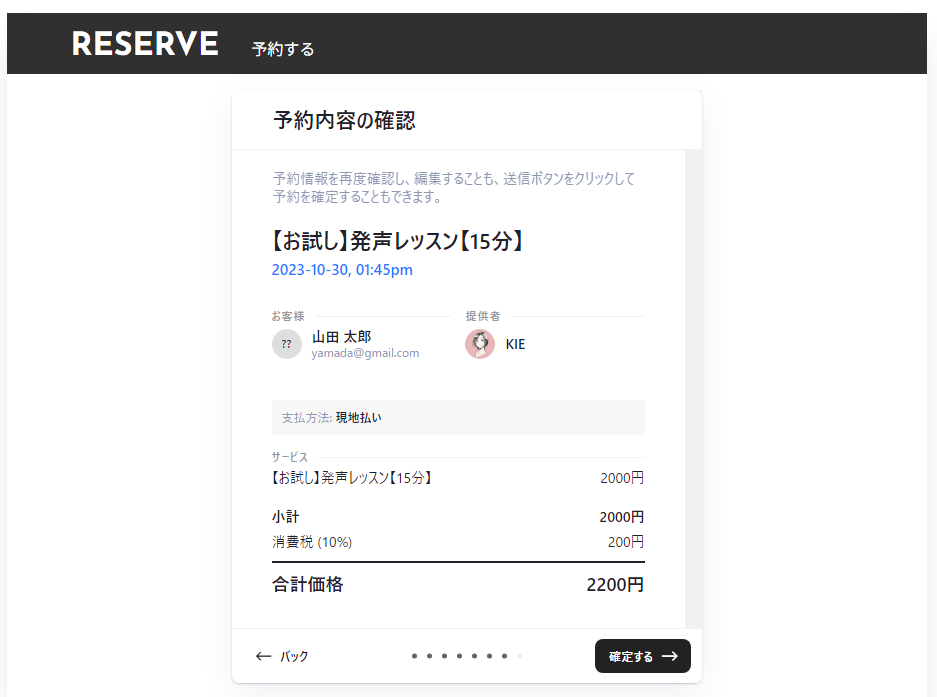Click the customer name 山田 太郎

[341, 337]
